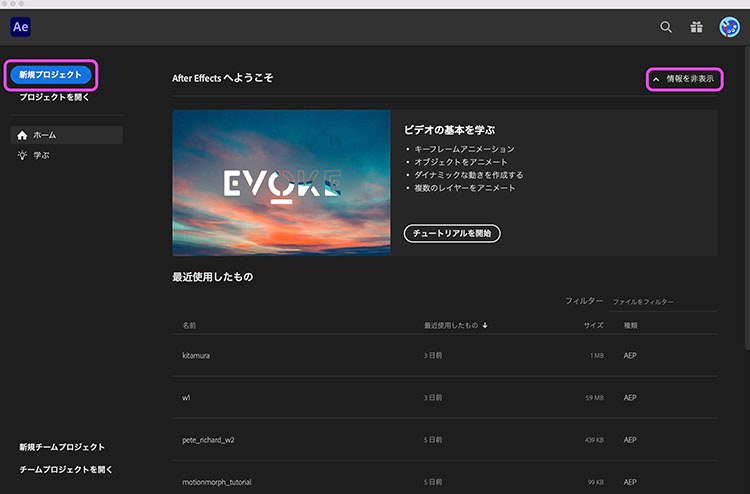Click the sort arrow next to 最近使用したもの column
This screenshot has width=750, height=494.
(485, 325)
